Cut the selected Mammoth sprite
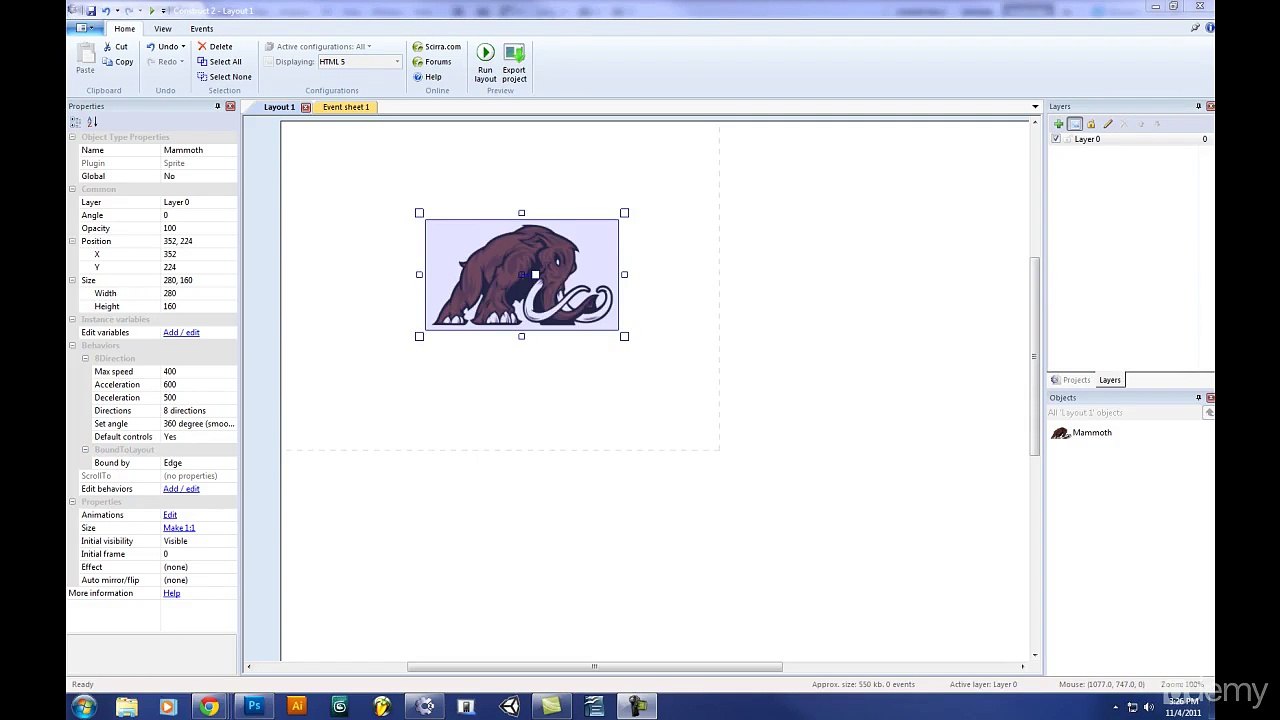 [116, 47]
